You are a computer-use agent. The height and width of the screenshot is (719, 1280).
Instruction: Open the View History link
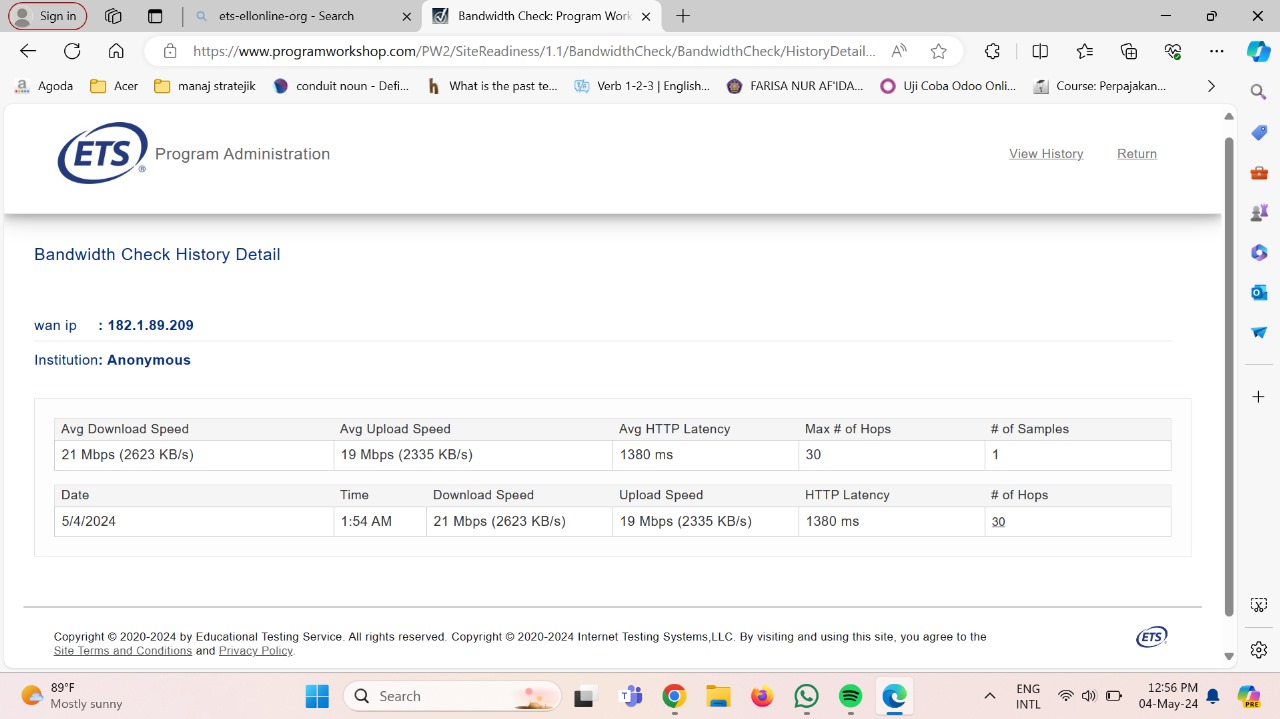click(x=1046, y=154)
